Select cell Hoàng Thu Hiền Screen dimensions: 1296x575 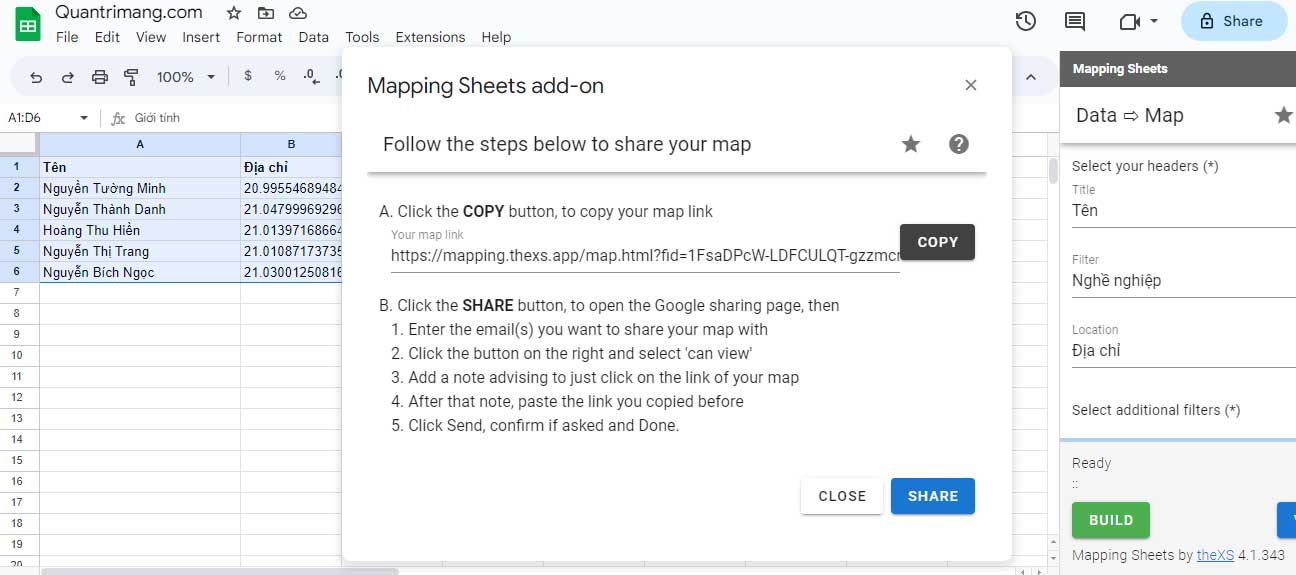click(x=140, y=230)
